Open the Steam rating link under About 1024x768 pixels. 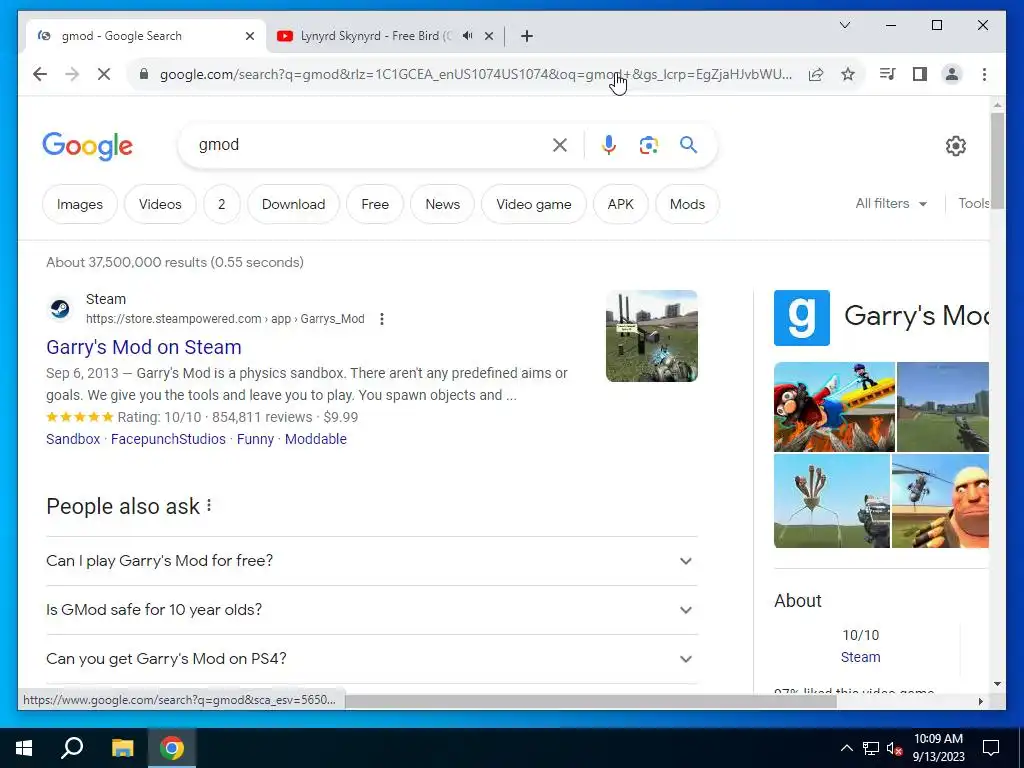(x=860, y=657)
